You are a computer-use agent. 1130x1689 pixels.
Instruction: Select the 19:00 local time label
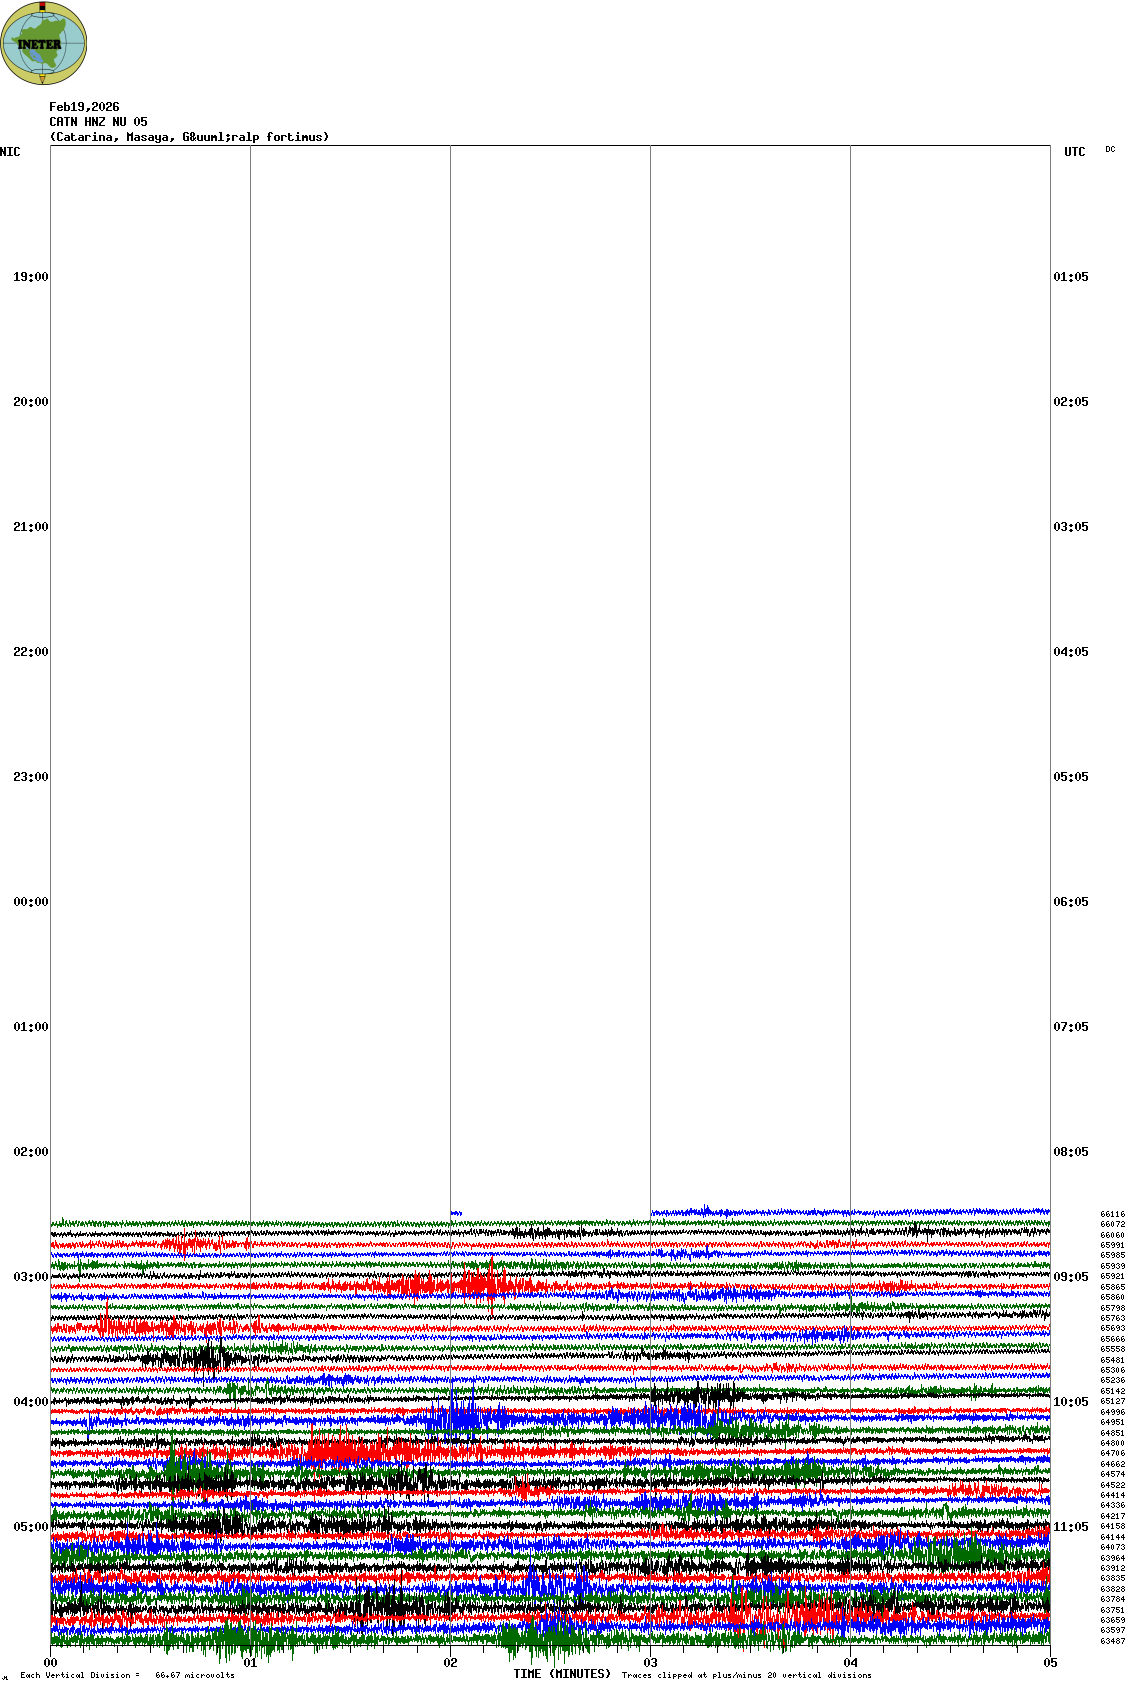[x=30, y=277]
